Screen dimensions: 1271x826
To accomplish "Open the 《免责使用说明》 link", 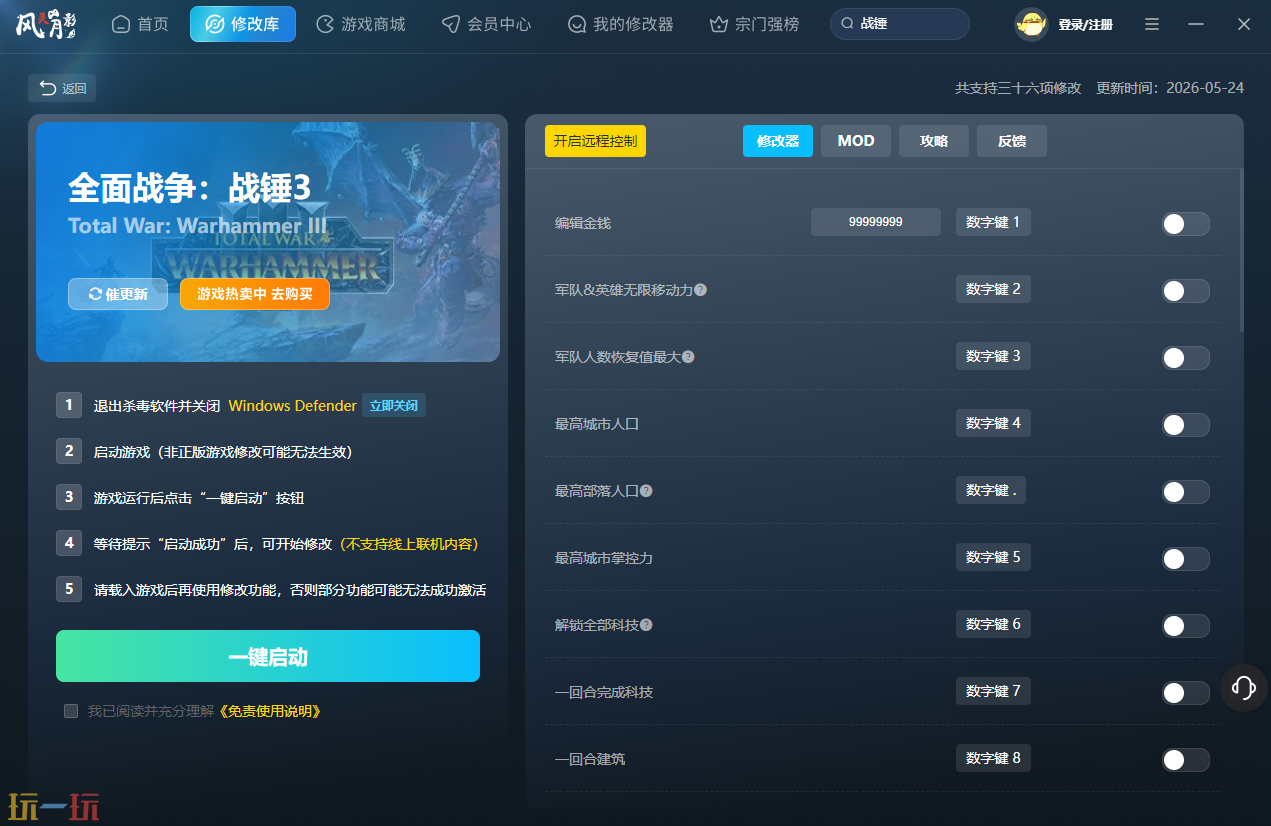I will pos(268,711).
